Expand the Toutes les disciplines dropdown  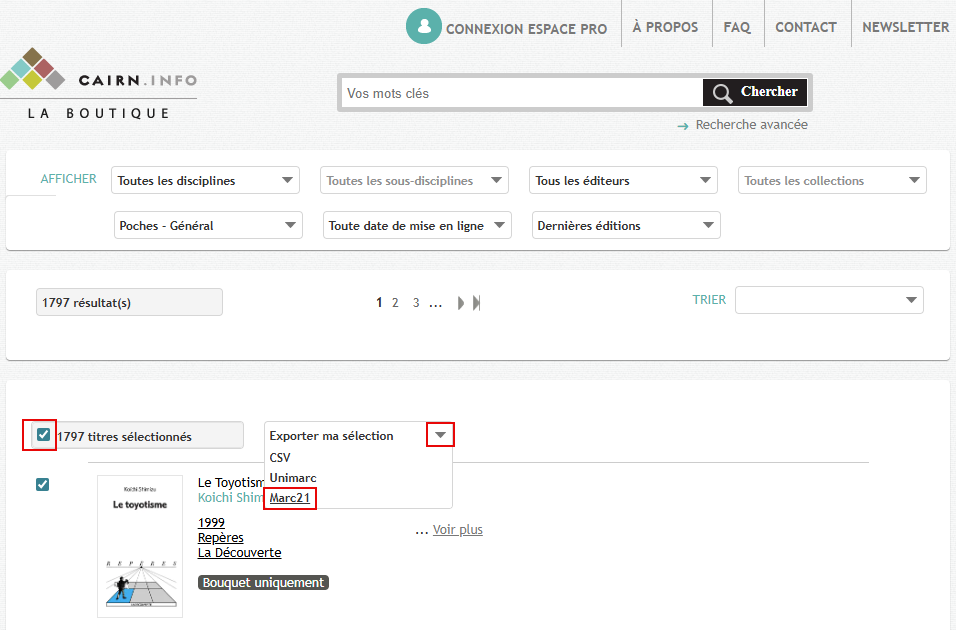pos(206,181)
